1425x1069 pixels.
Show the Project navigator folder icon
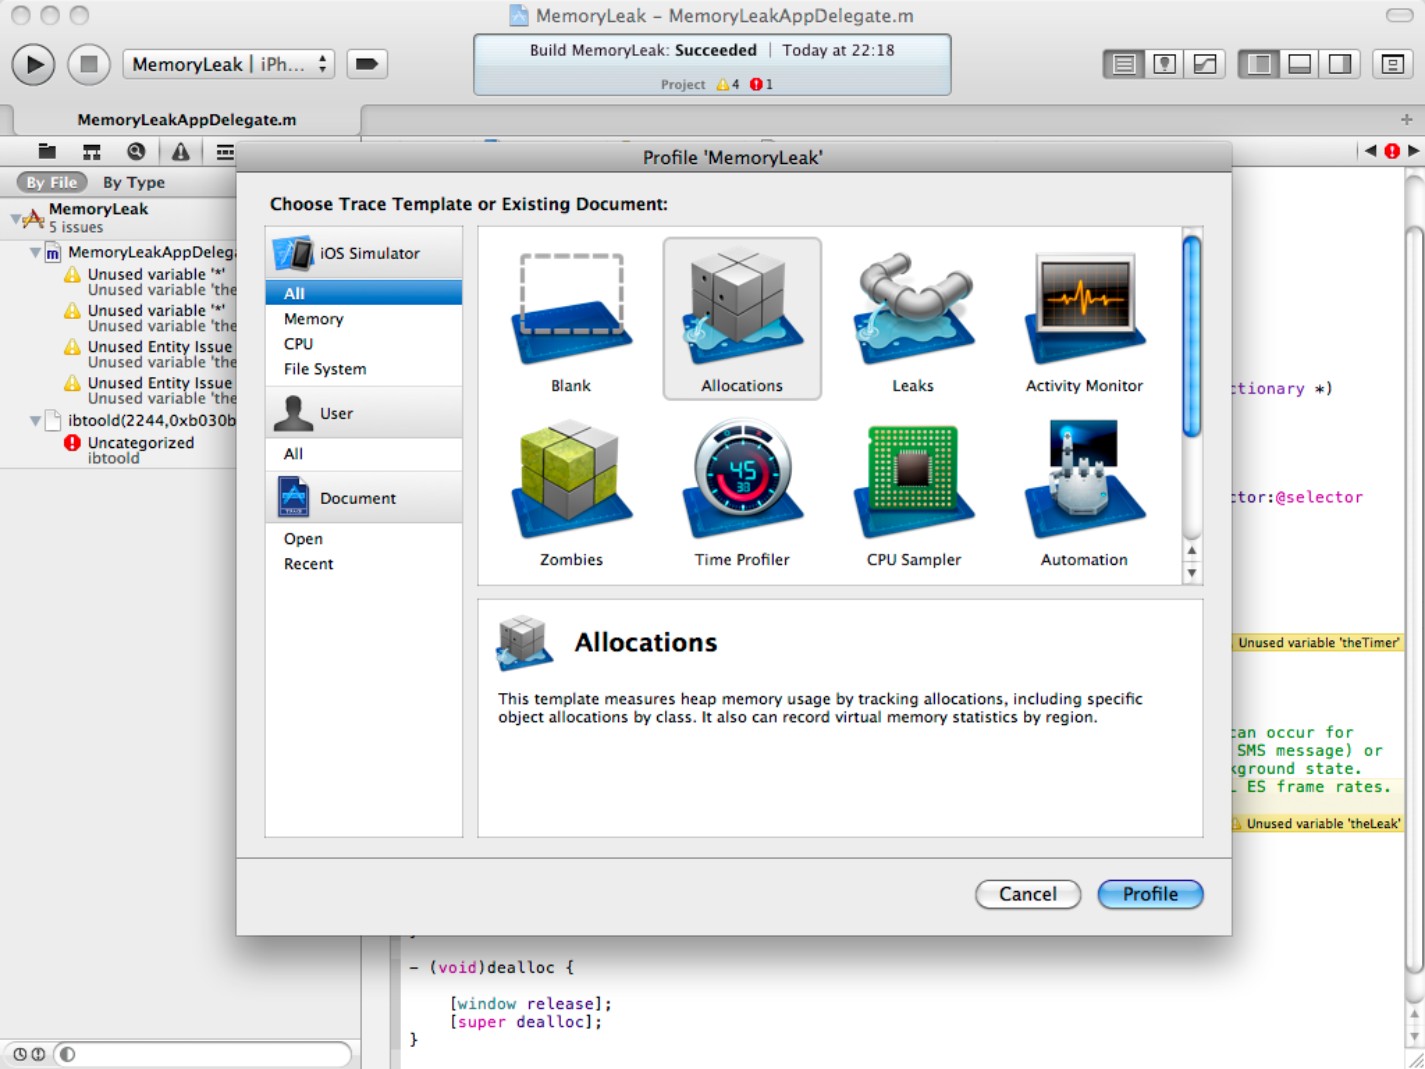click(x=47, y=151)
